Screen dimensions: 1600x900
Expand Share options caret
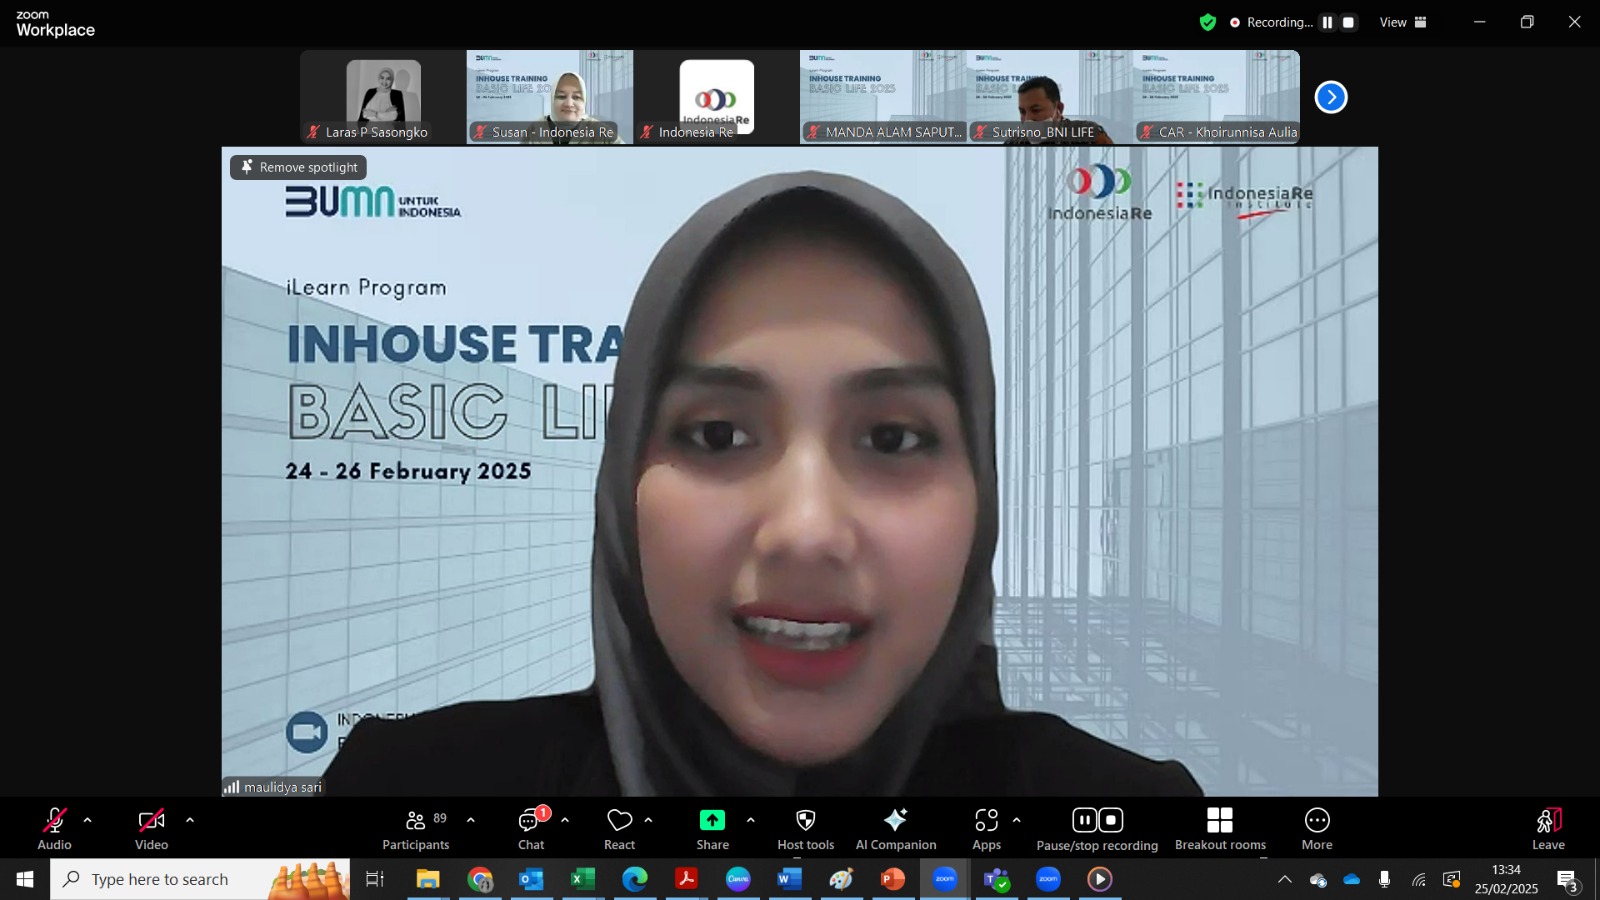pyautogui.click(x=750, y=820)
